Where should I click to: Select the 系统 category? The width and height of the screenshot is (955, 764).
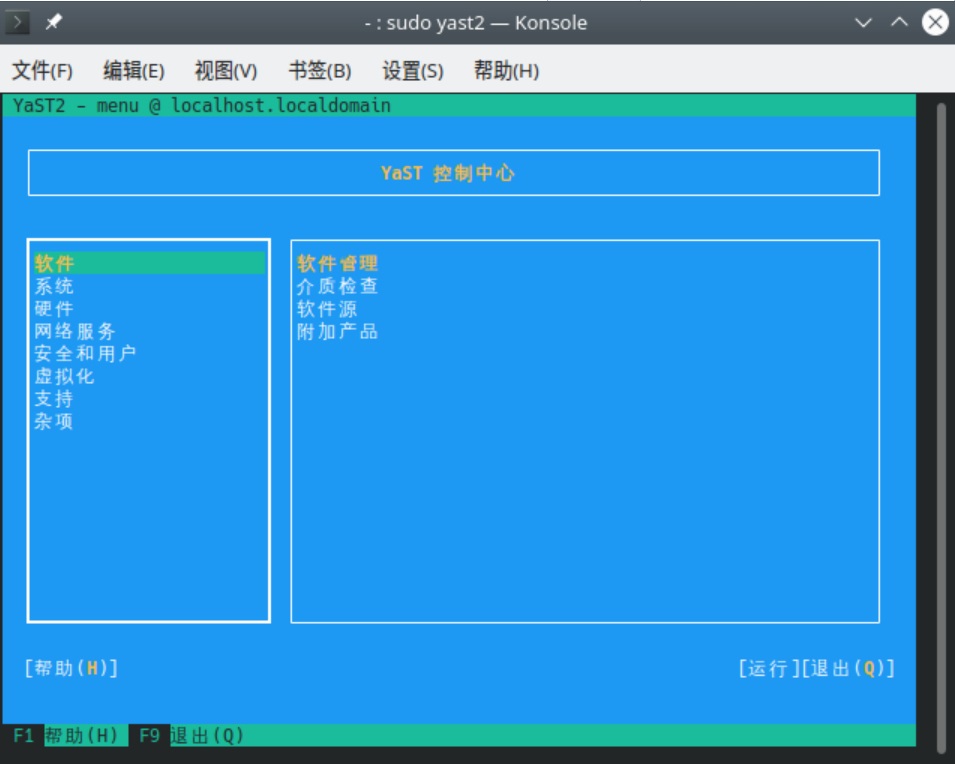(54, 286)
